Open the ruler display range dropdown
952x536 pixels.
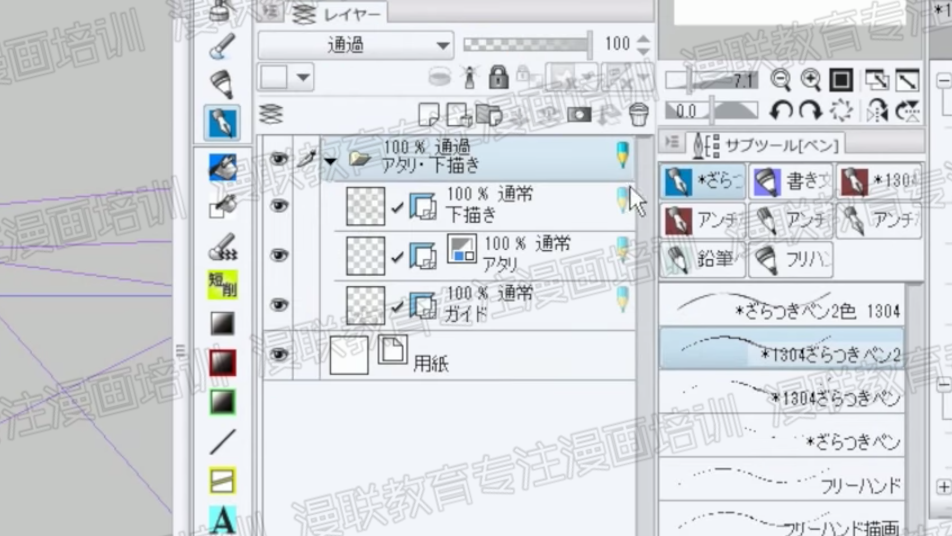[x=625, y=77]
